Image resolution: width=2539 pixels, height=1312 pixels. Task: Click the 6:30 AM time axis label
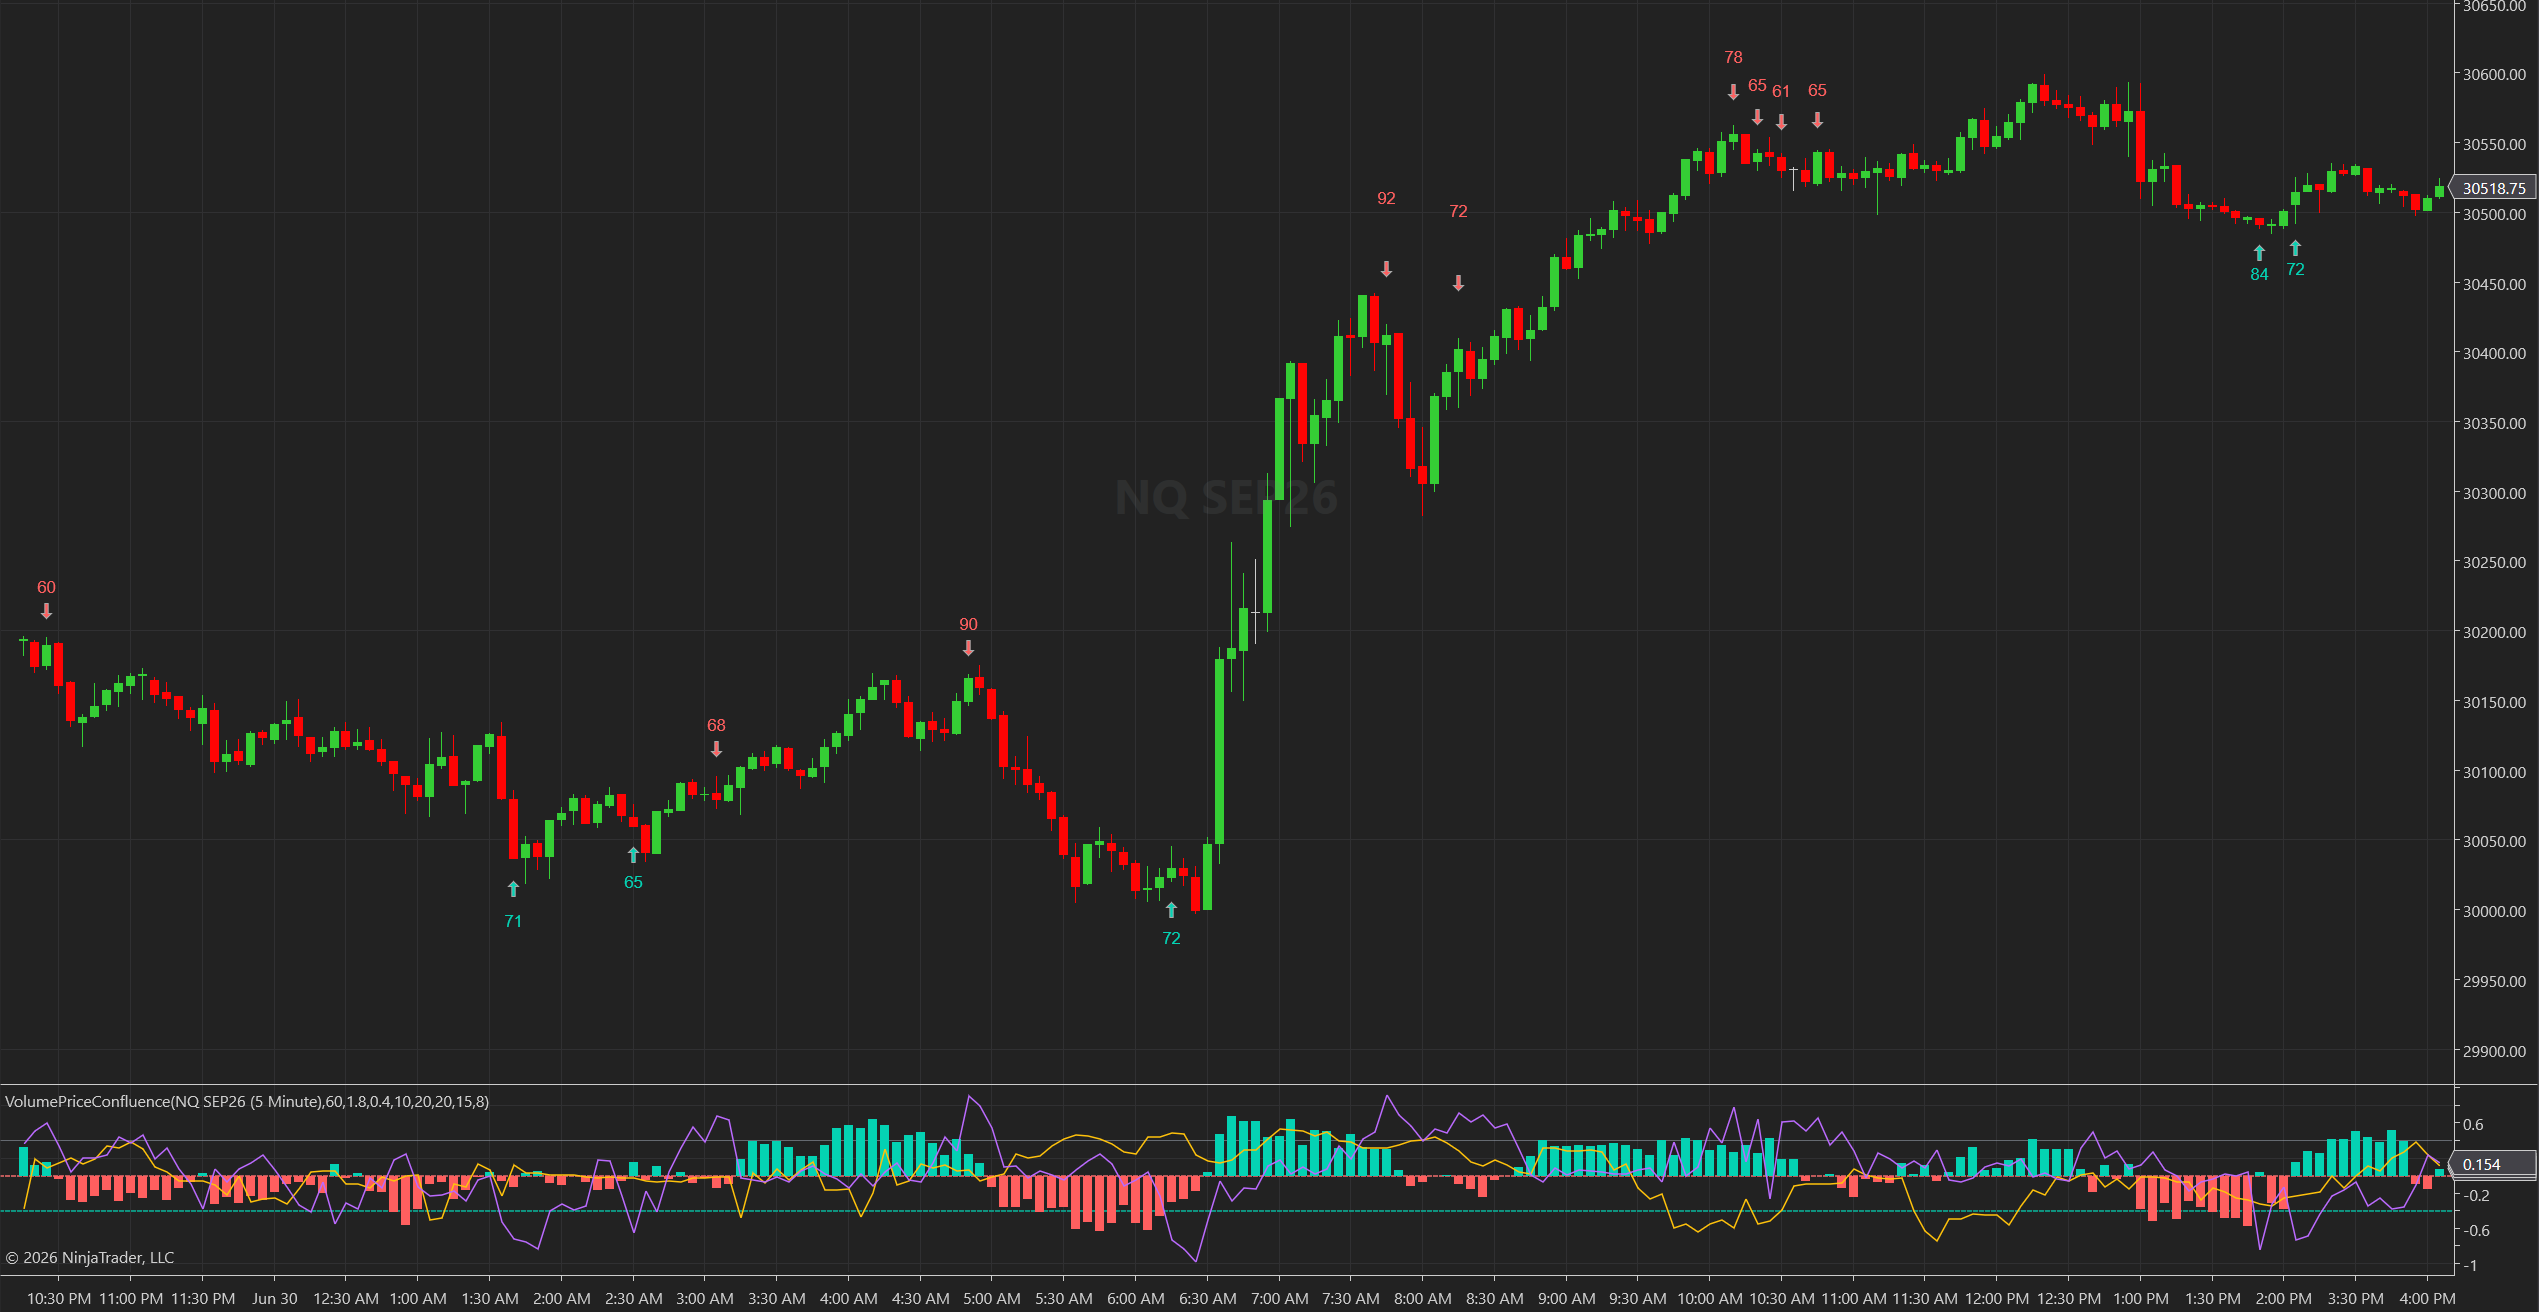tap(1208, 1298)
